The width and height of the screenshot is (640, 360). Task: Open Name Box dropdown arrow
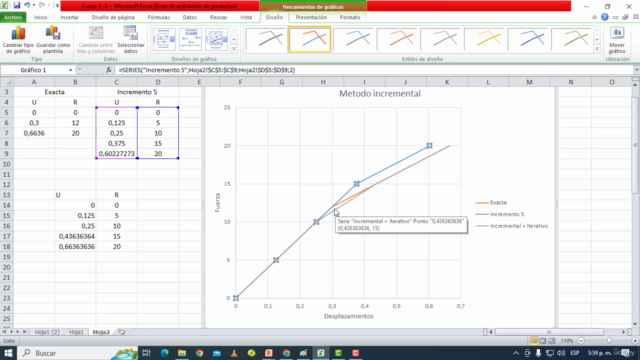pos(70,70)
